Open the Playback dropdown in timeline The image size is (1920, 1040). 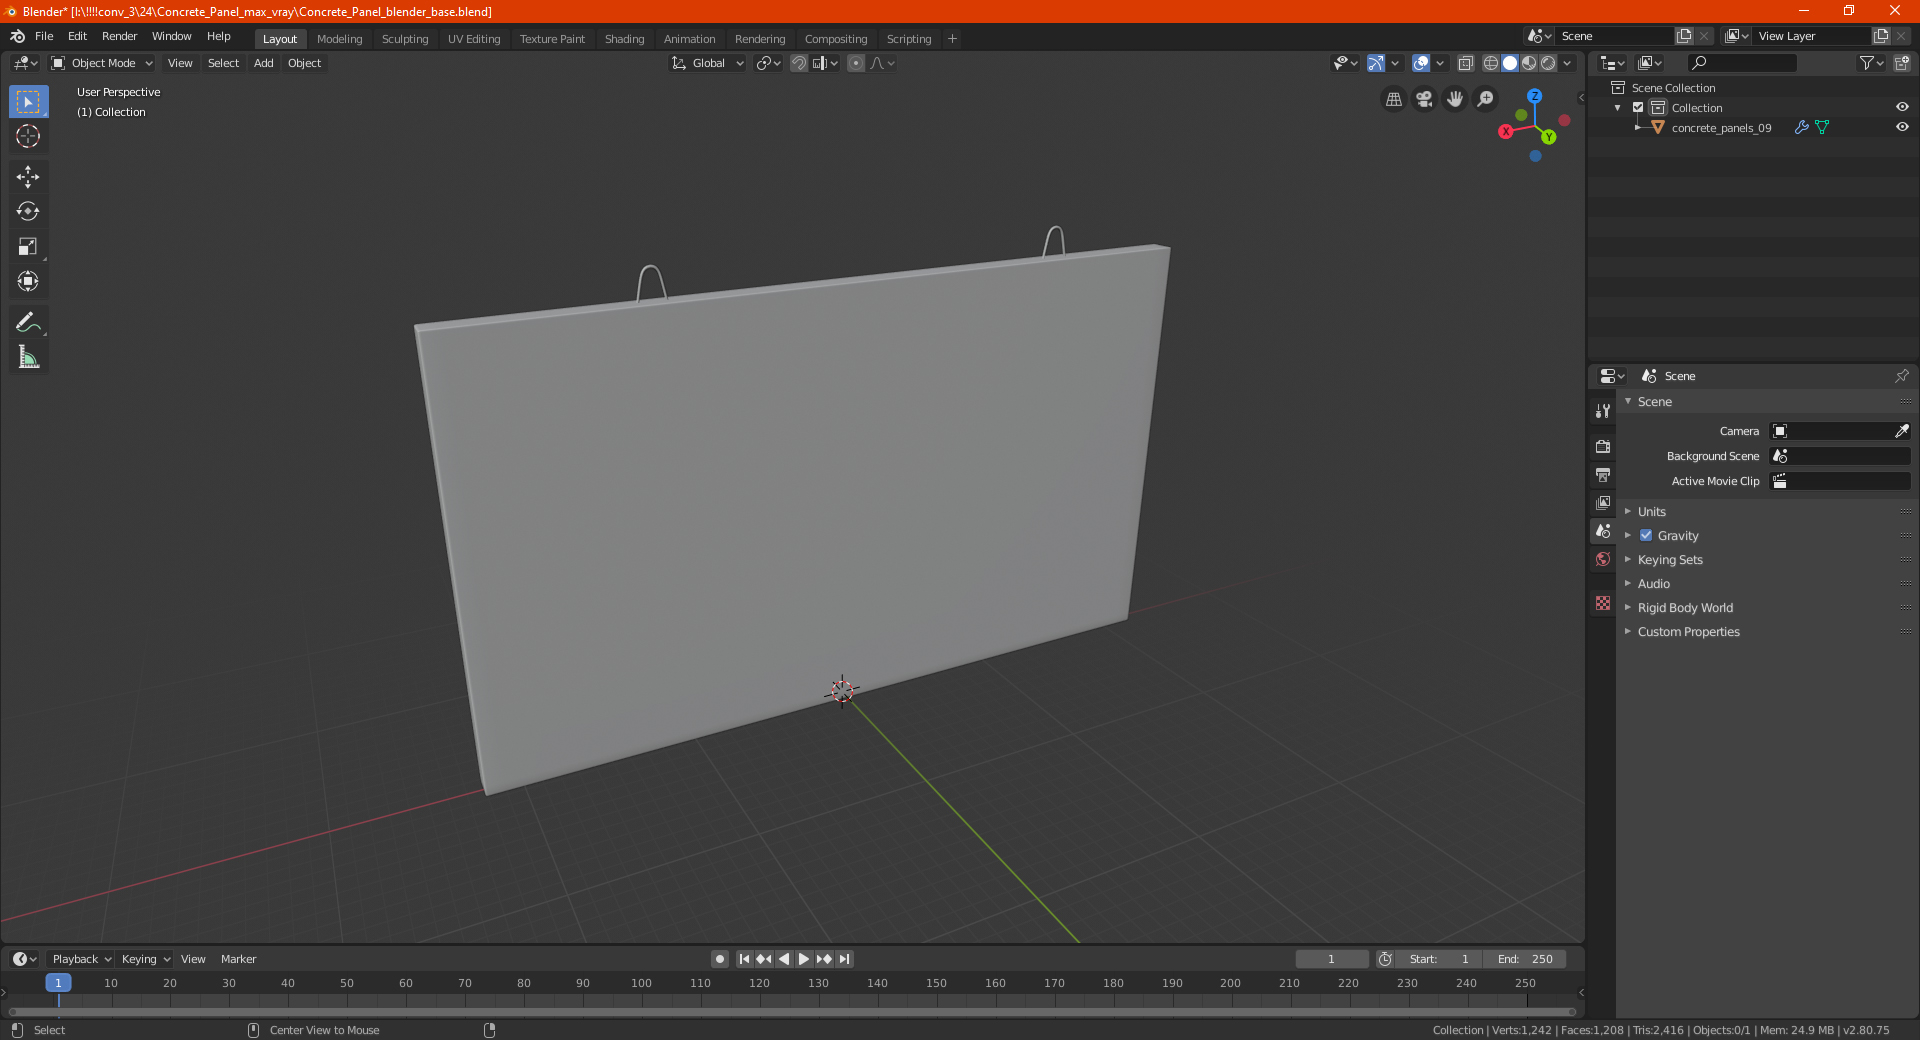pyautogui.click(x=81, y=959)
